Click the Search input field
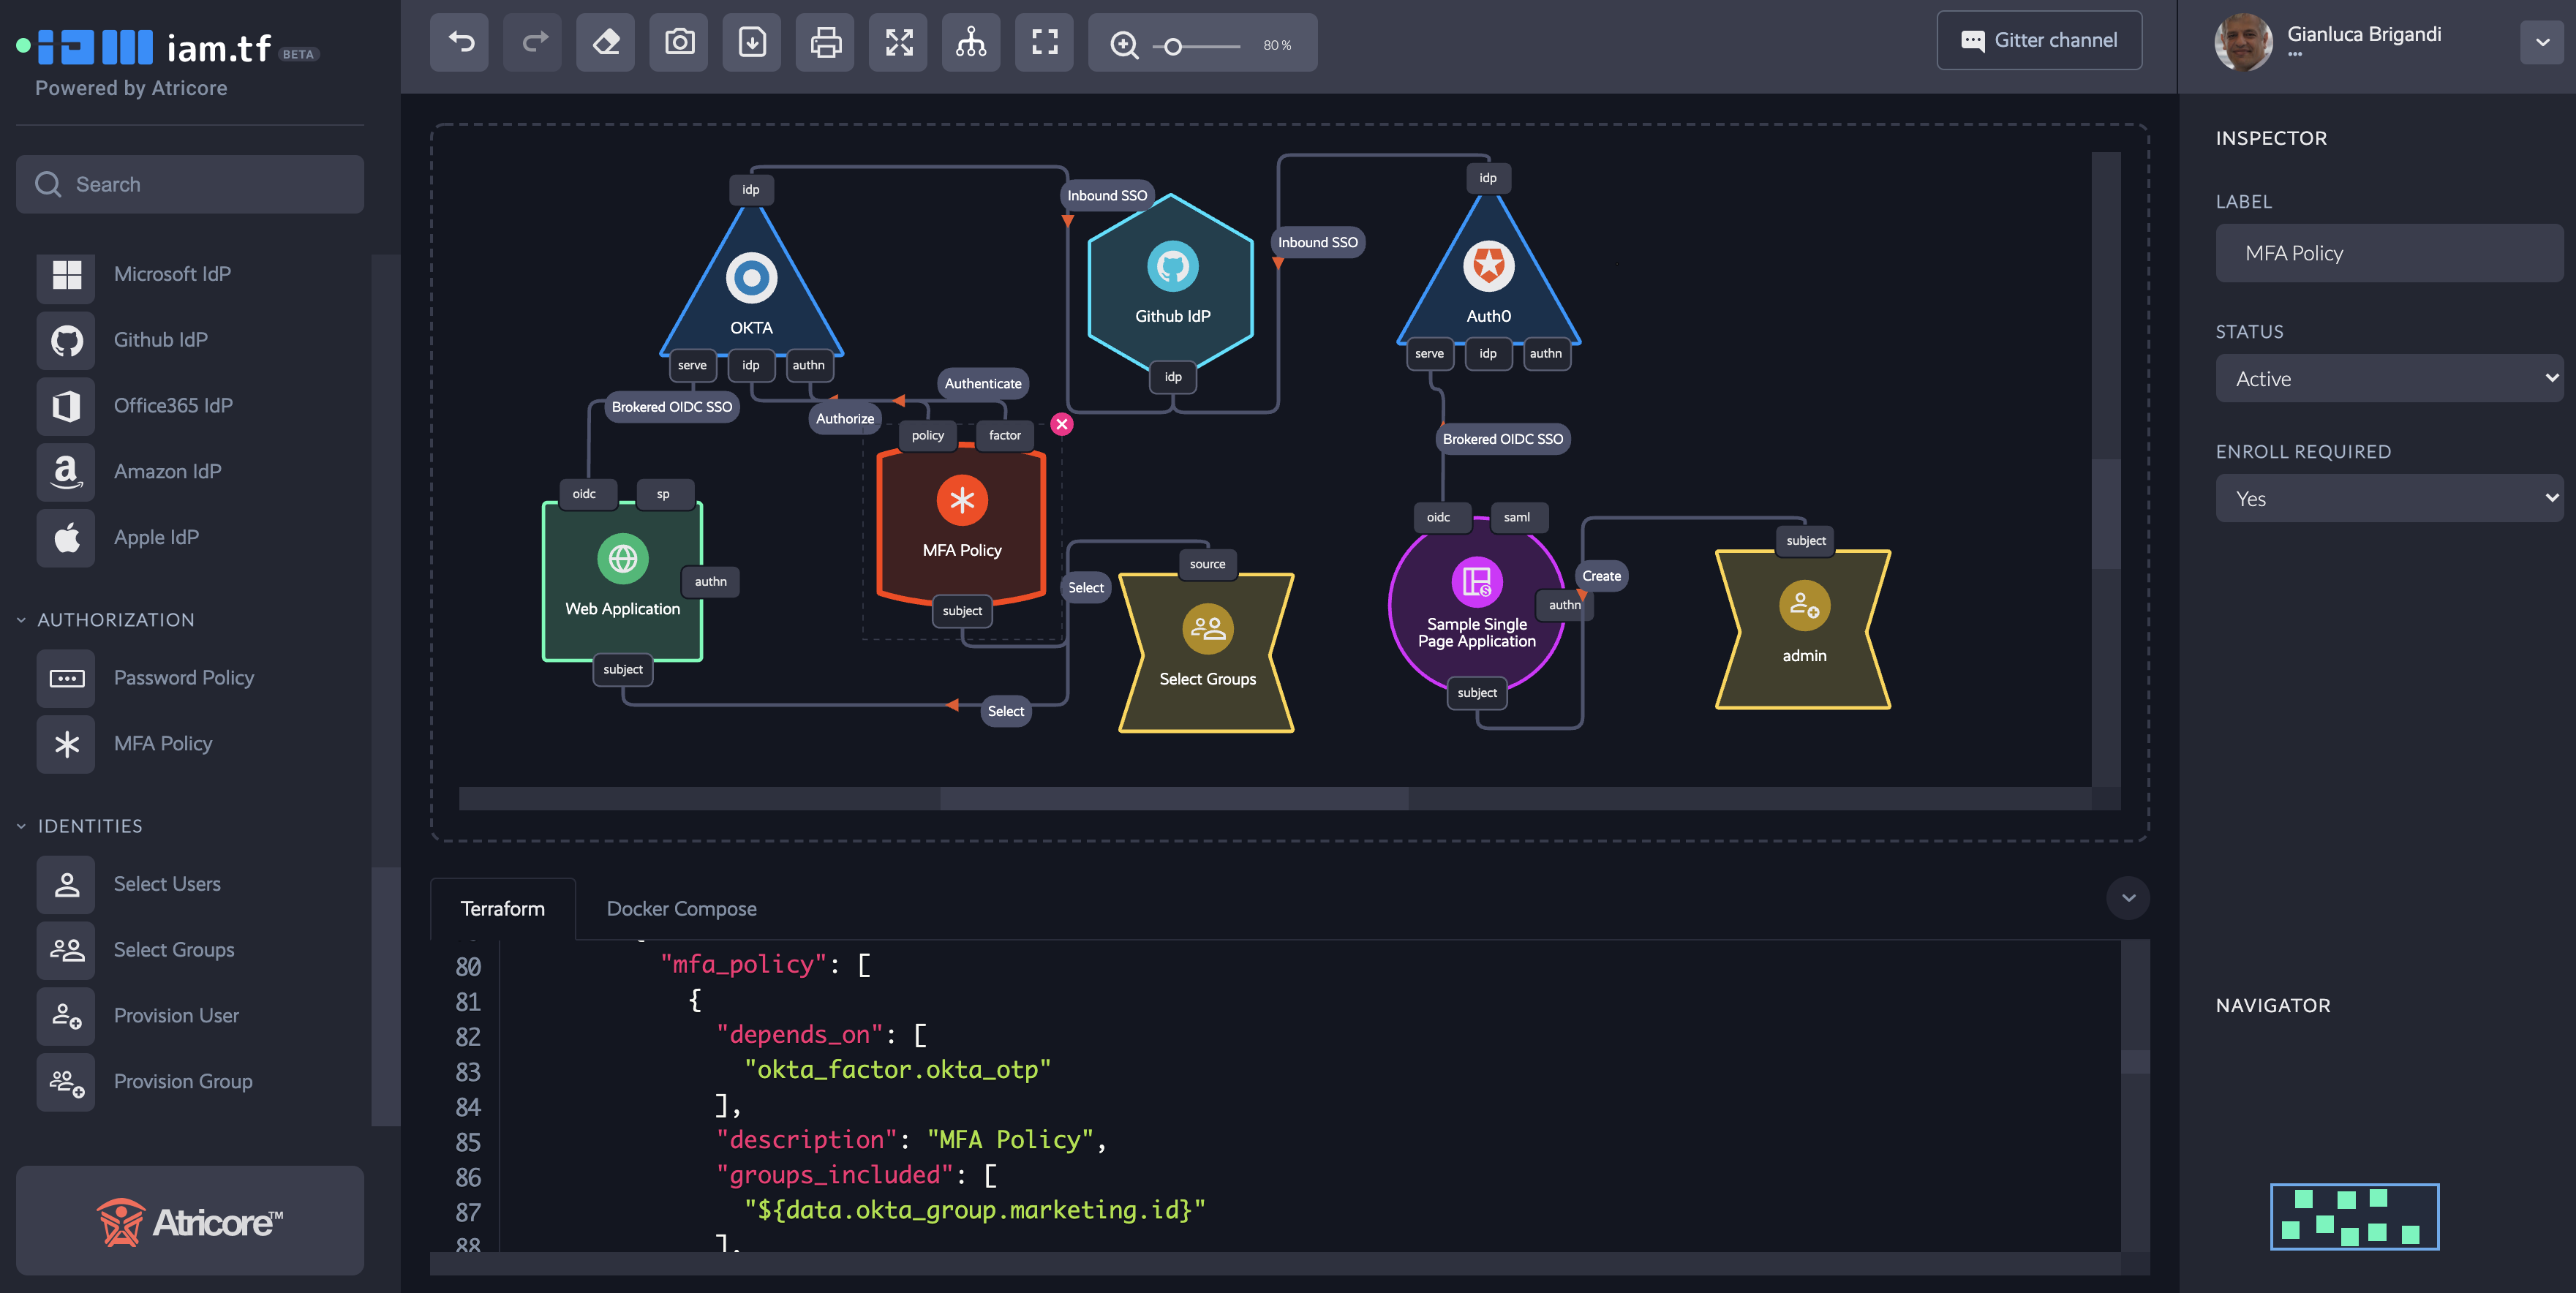 190,184
